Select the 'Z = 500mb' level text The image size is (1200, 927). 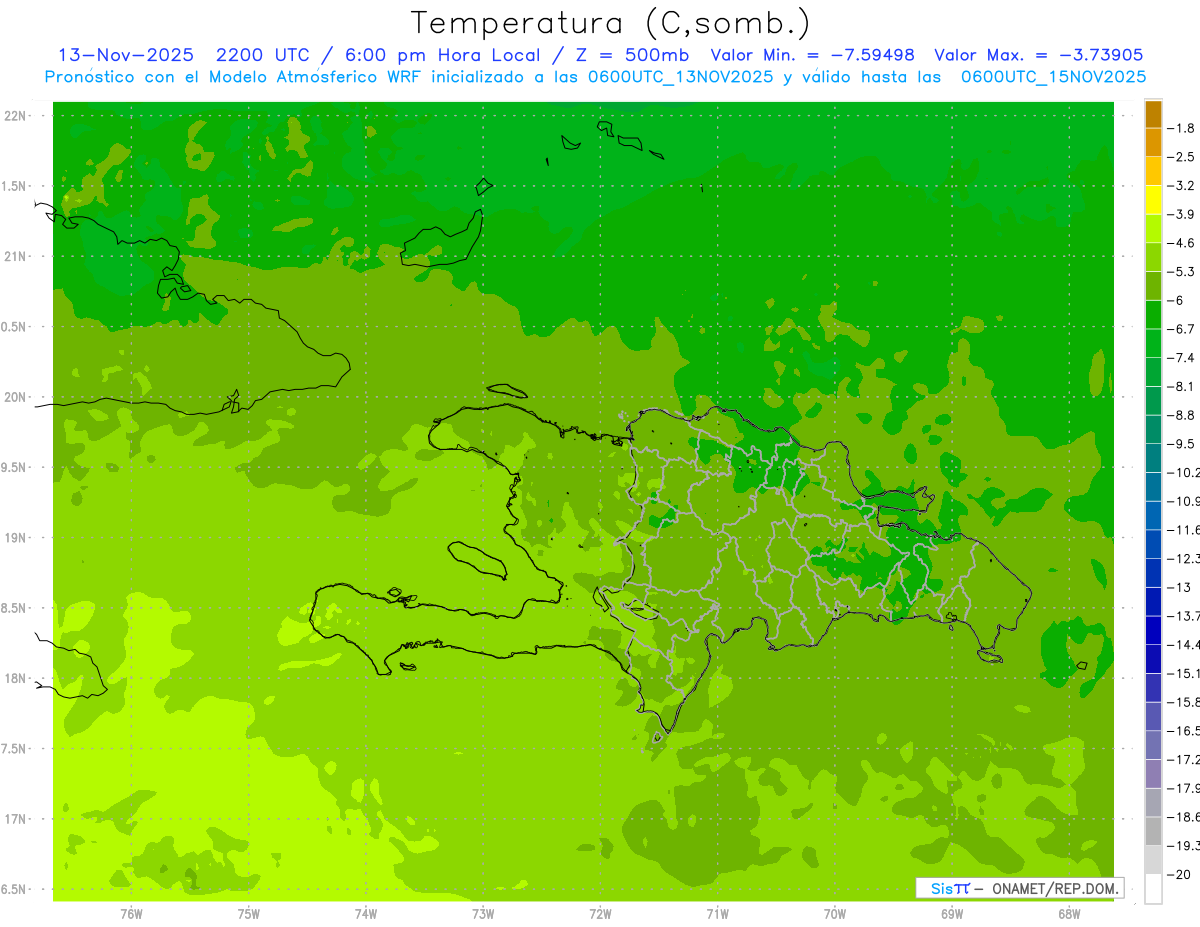click(626, 55)
